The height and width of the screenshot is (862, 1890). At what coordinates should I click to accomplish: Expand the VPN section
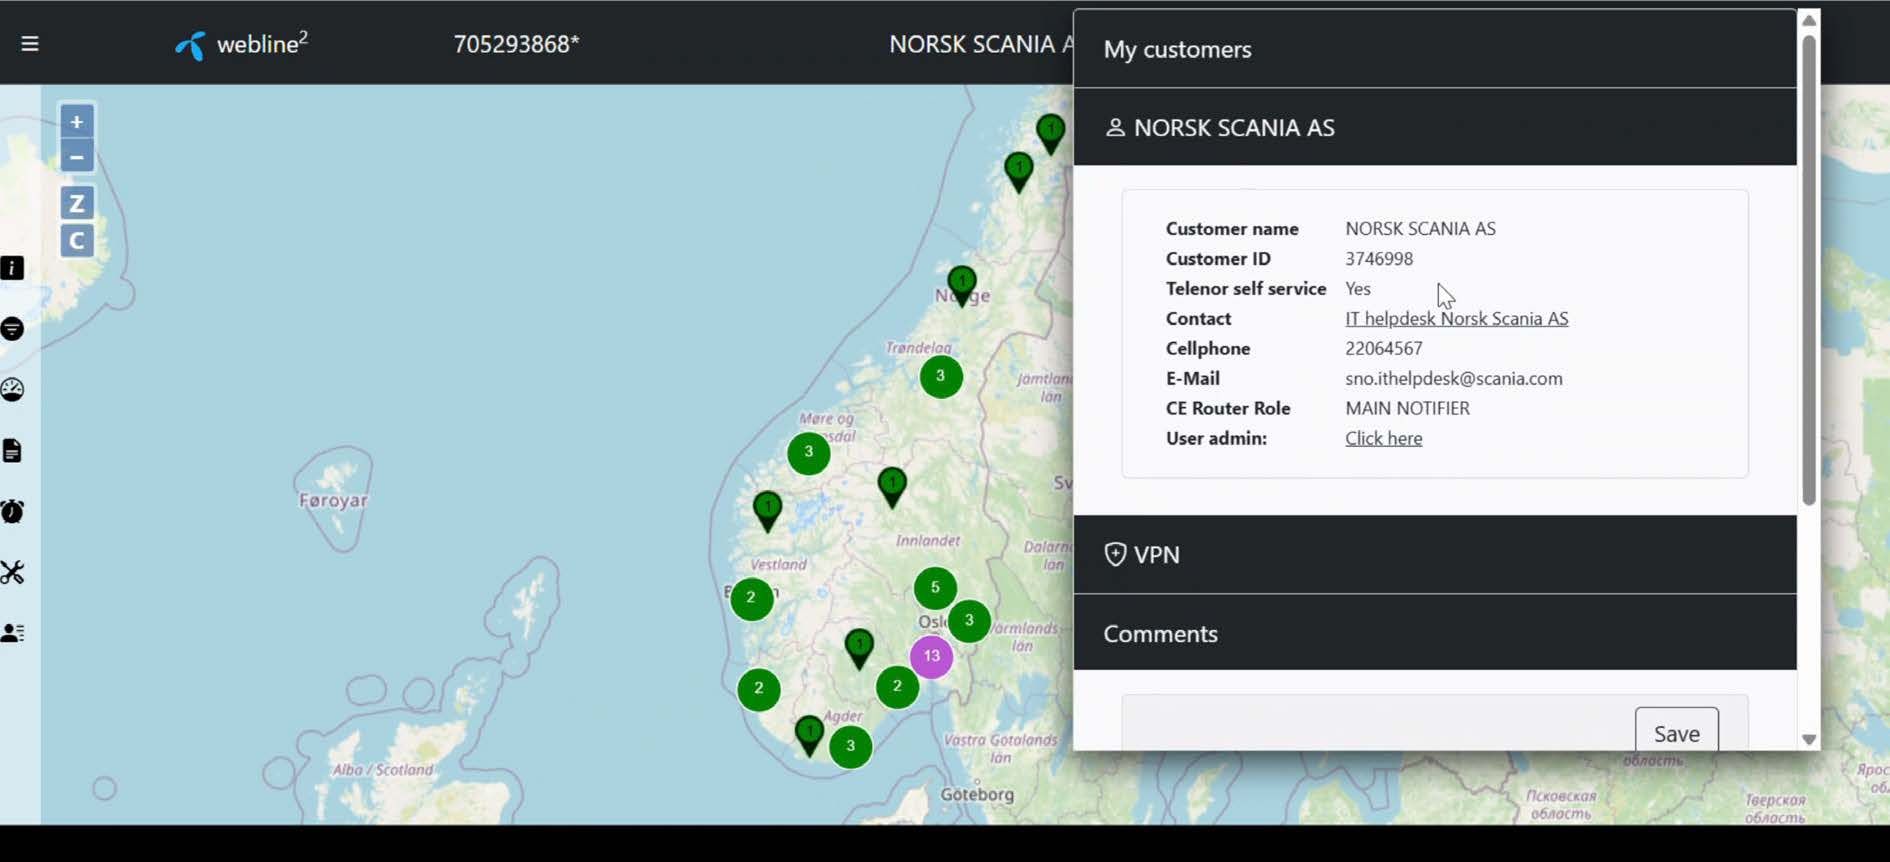[1435, 555]
